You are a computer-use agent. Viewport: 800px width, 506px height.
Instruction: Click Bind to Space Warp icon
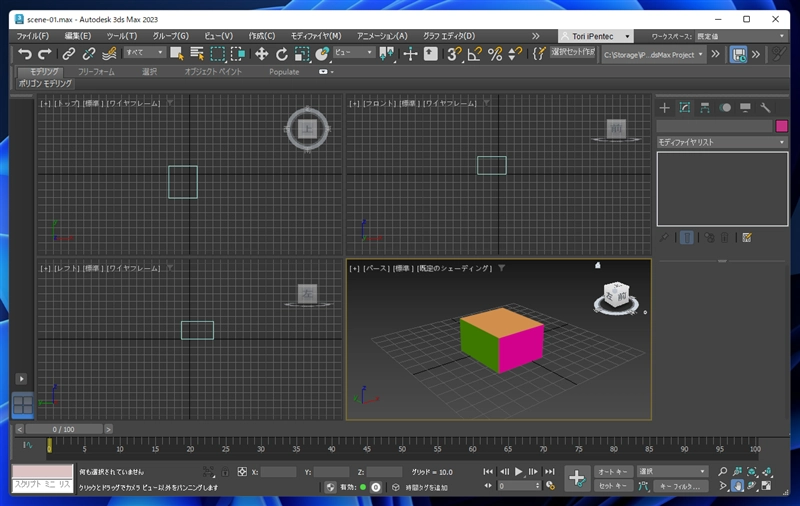[x=109, y=54]
